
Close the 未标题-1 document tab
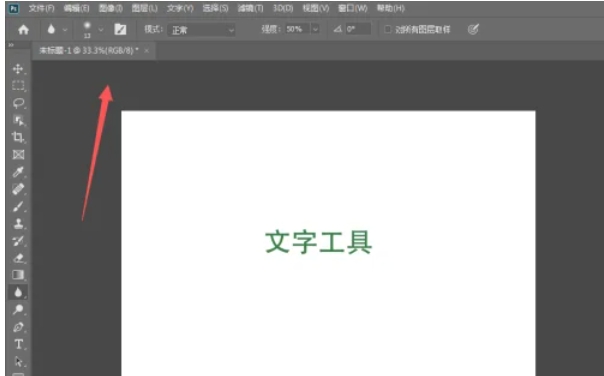146,50
